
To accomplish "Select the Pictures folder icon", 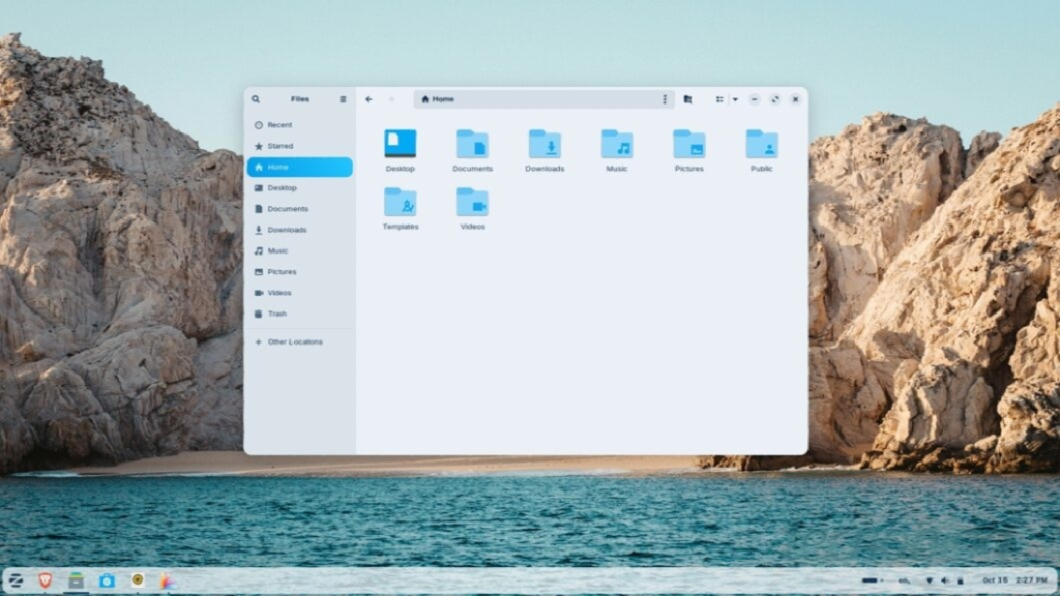I will pos(689,145).
